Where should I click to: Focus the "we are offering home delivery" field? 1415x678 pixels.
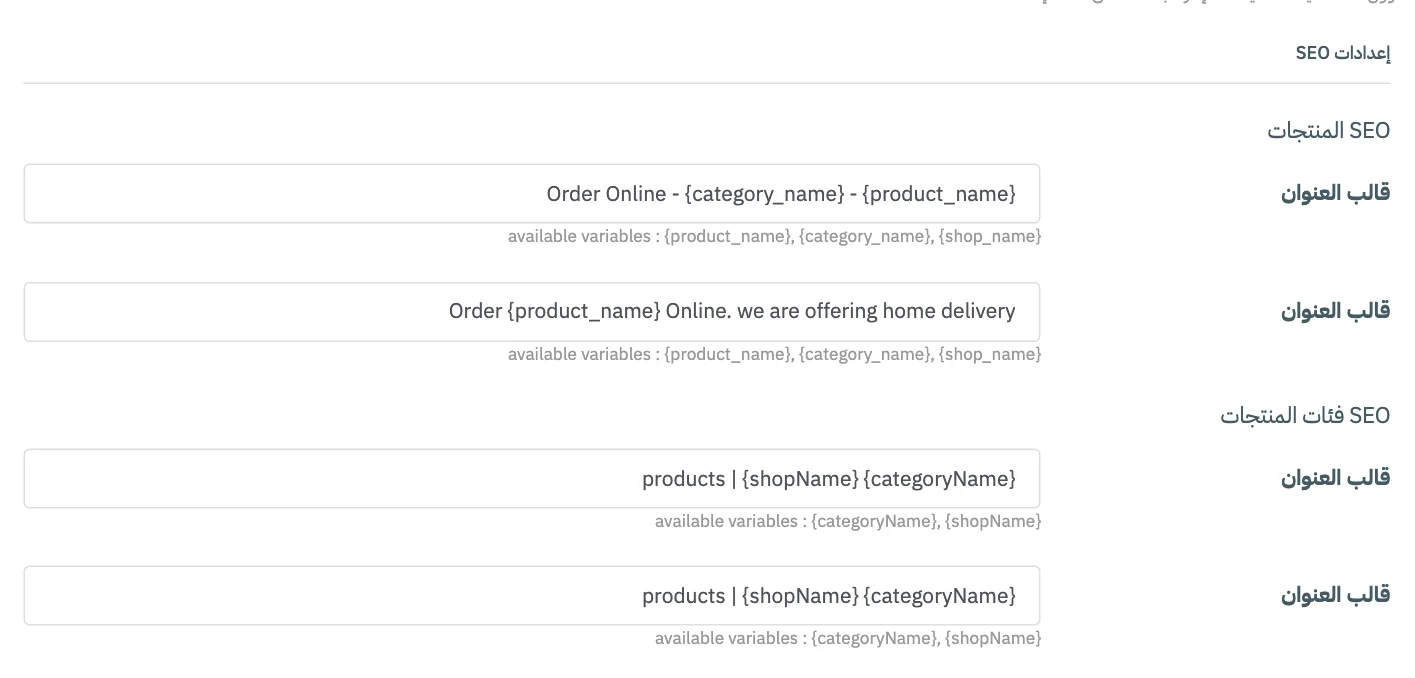point(532,312)
